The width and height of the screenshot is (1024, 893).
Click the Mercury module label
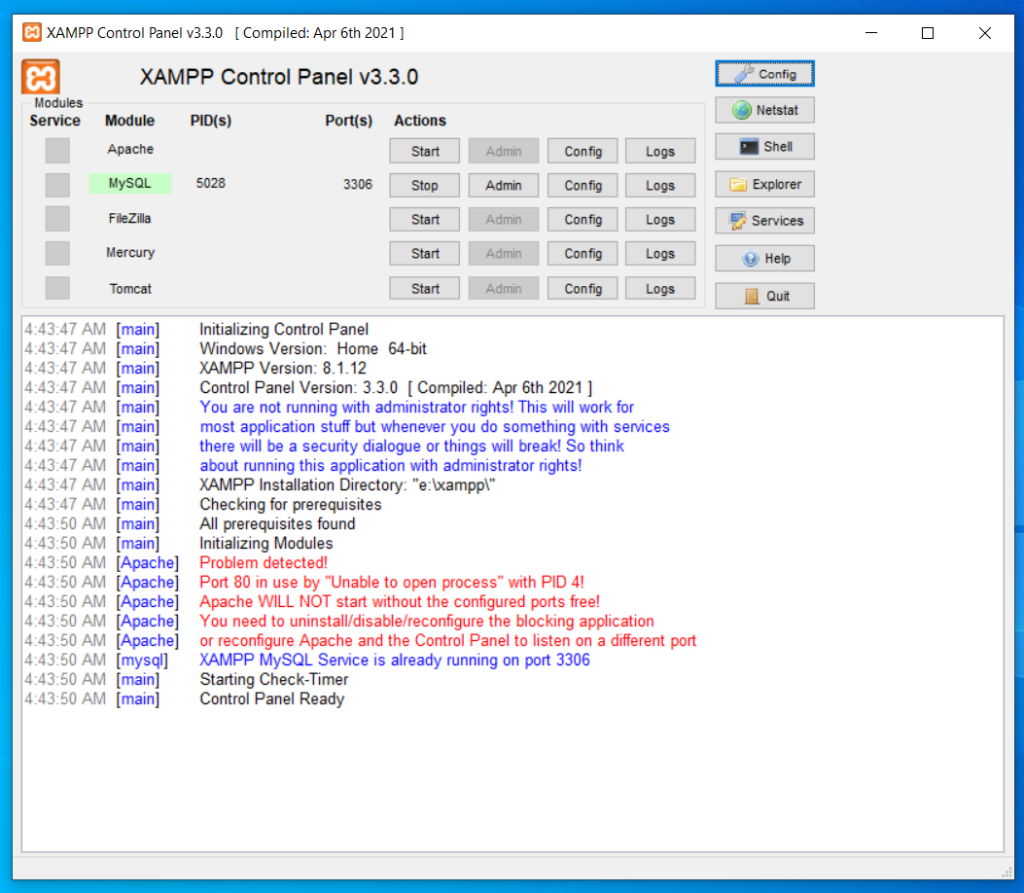tap(130, 252)
